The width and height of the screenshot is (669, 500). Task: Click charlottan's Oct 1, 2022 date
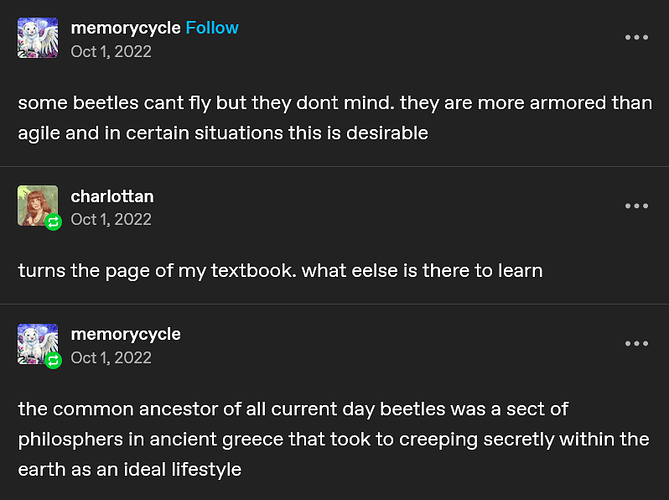point(111,219)
